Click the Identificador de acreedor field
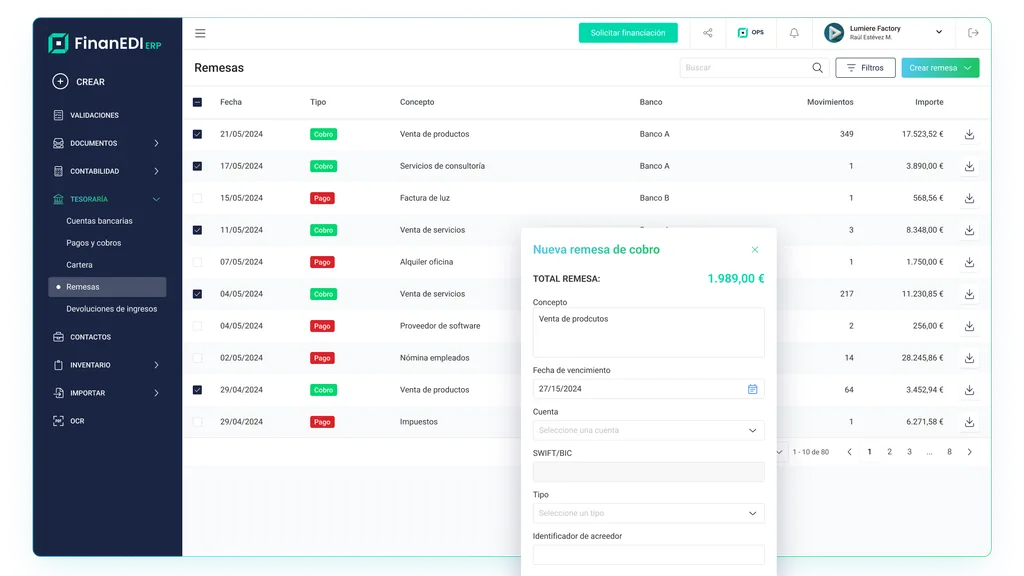 coord(648,554)
